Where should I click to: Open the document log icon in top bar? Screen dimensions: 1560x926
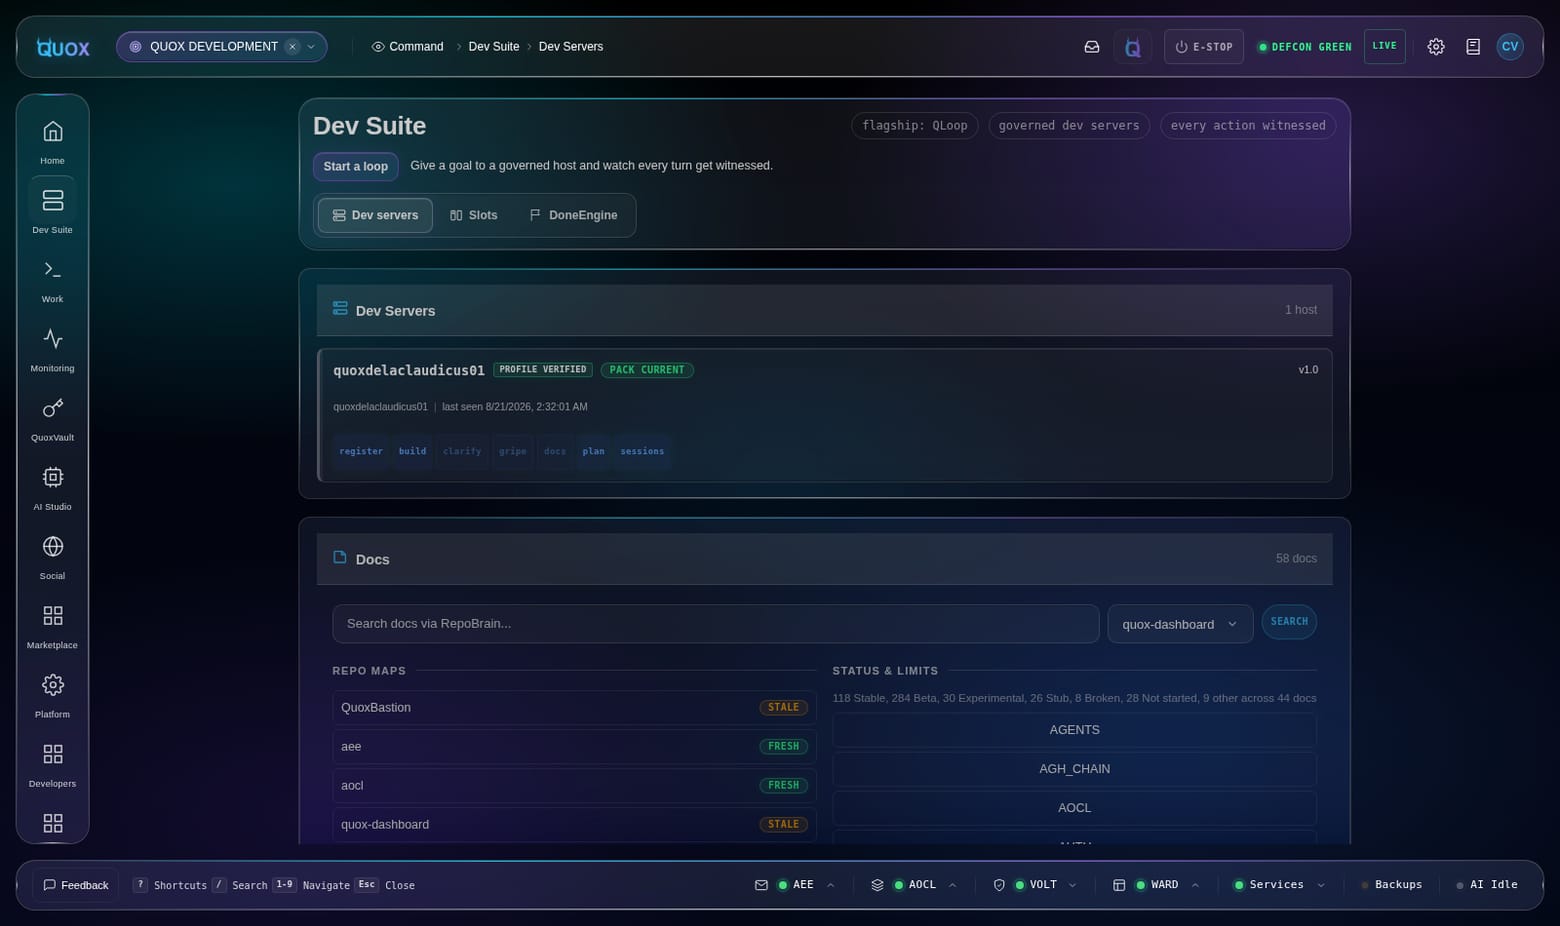1473,47
